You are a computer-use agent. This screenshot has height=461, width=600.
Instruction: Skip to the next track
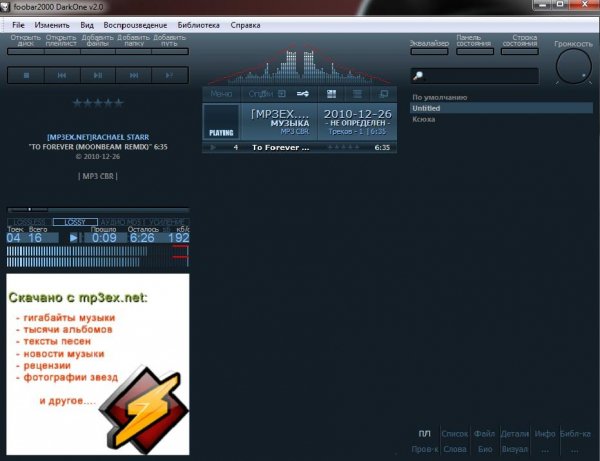pos(134,75)
